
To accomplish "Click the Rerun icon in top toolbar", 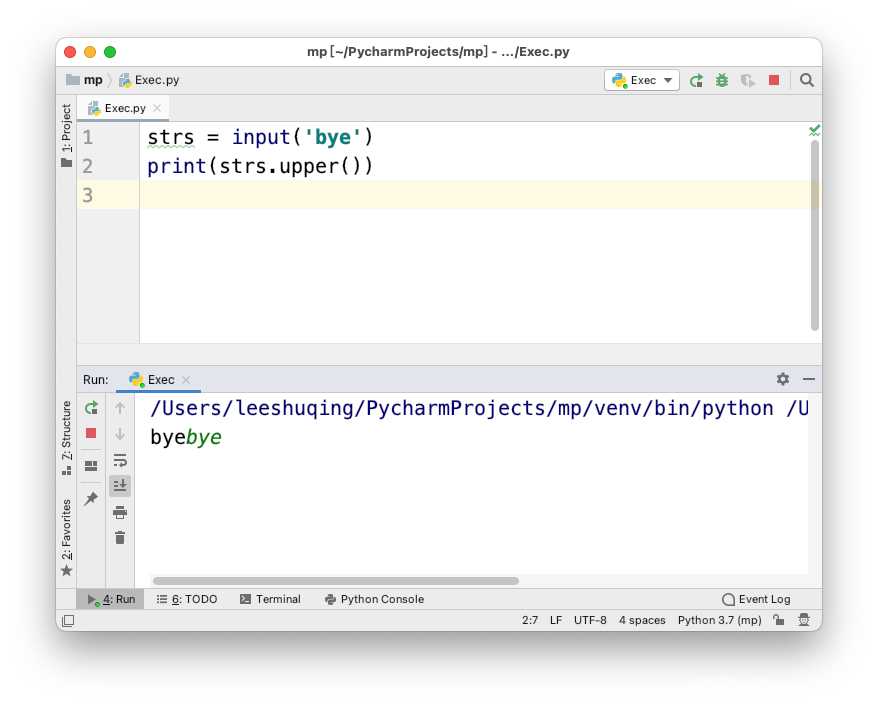I will point(697,81).
